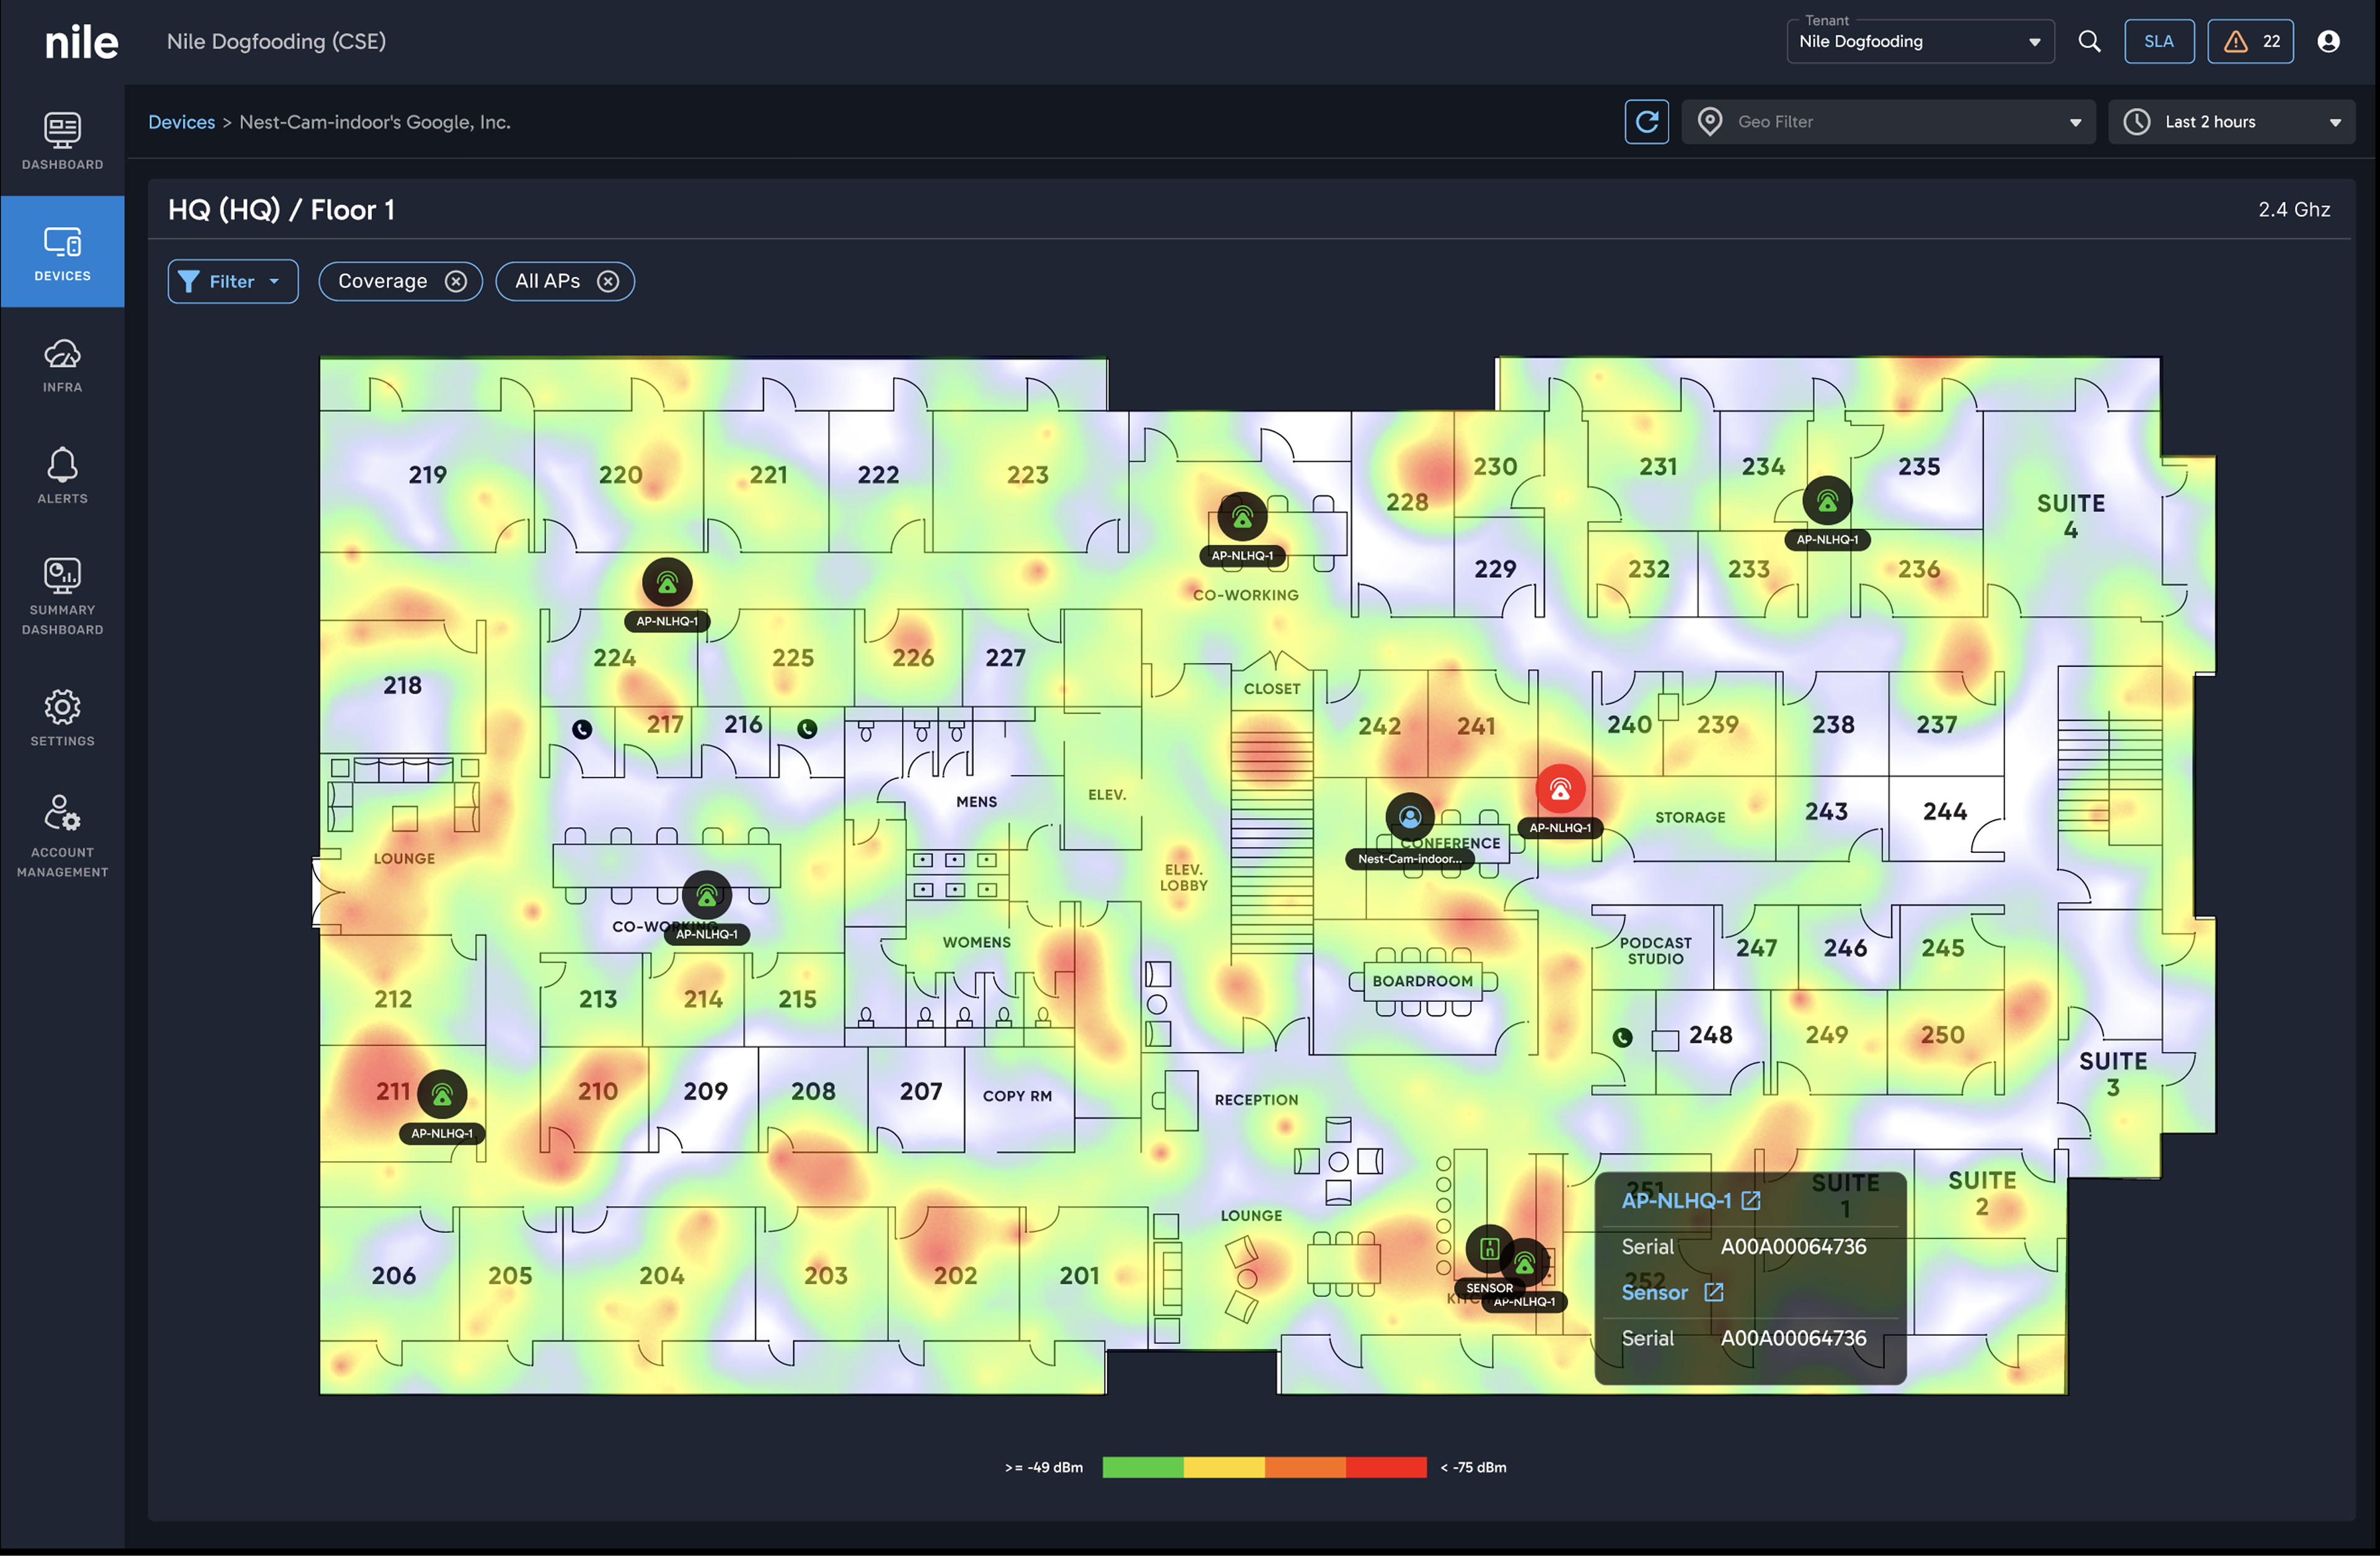The width and height of the screenshot is (2380, 1556).
Task: Click the user profile icon
Action: click(x=2328, y=41)
